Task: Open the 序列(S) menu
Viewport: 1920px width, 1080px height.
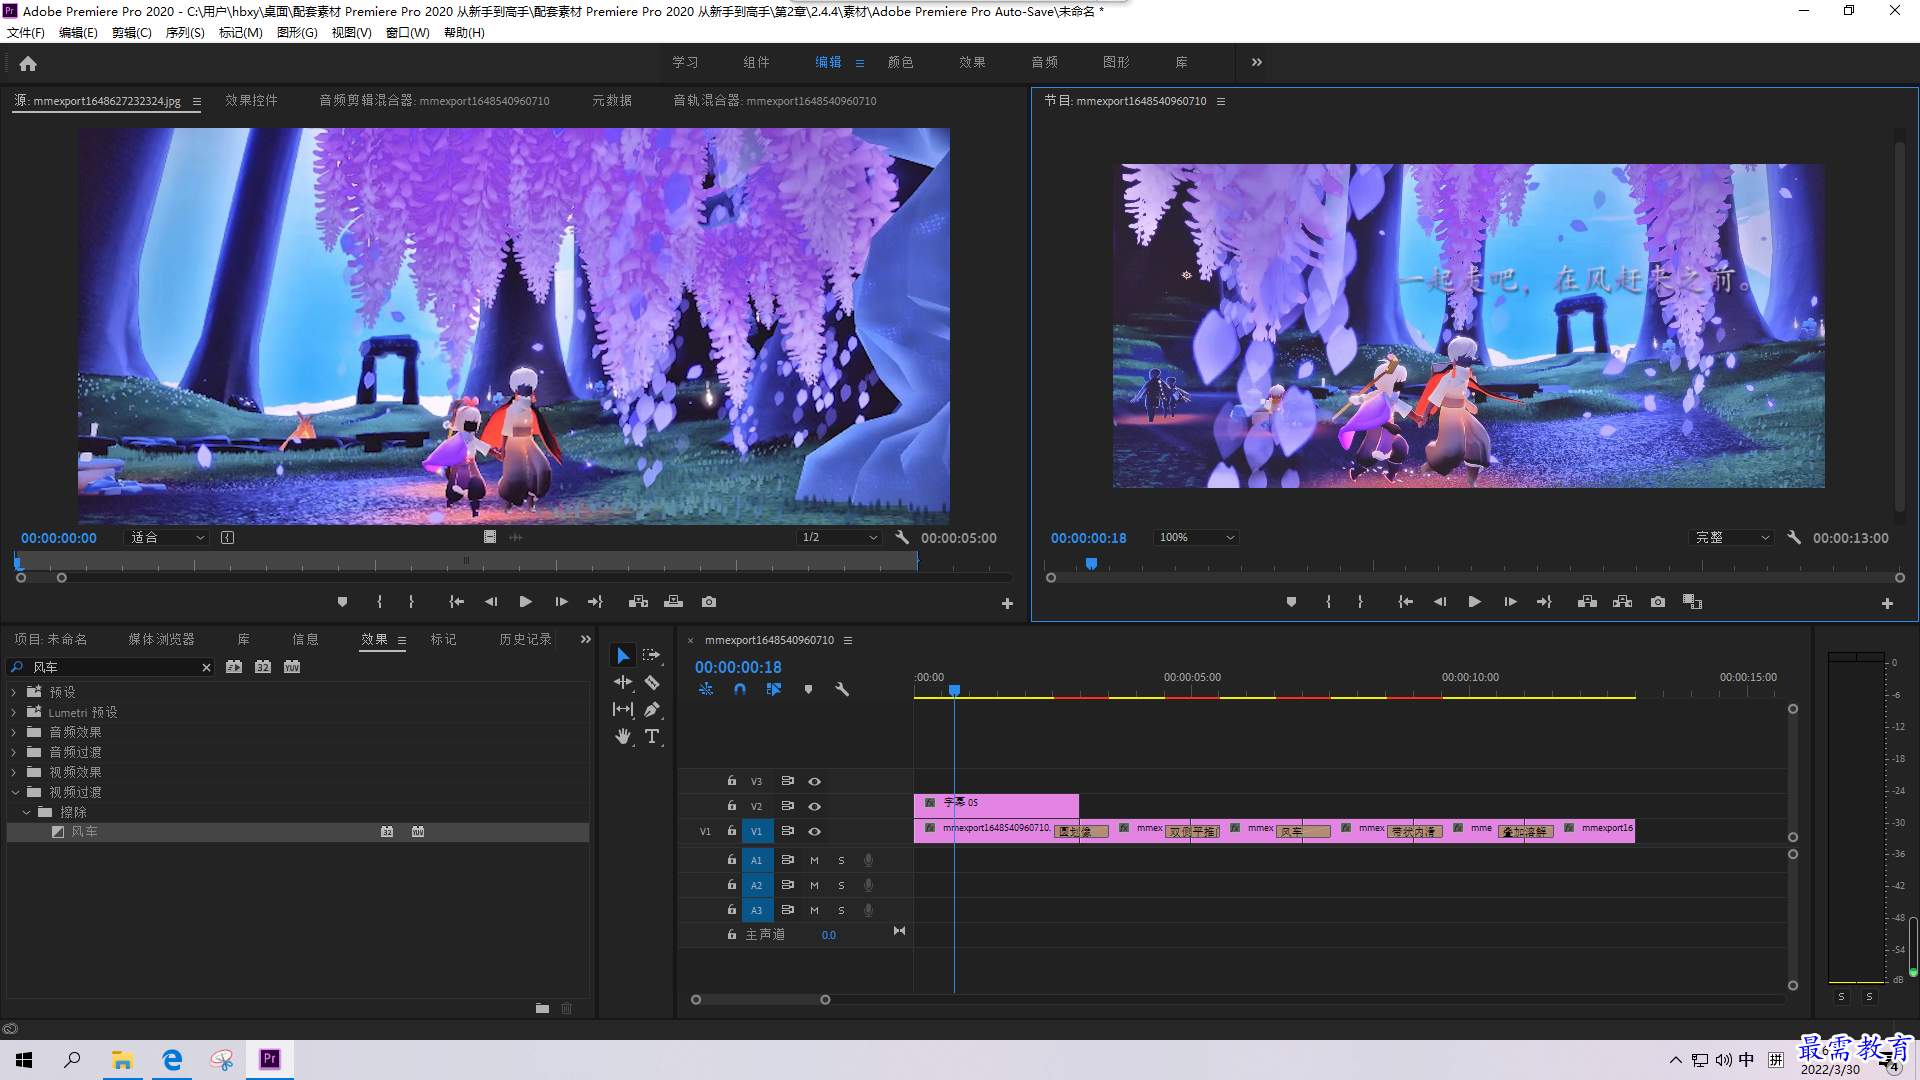Action: coord(185,33)
